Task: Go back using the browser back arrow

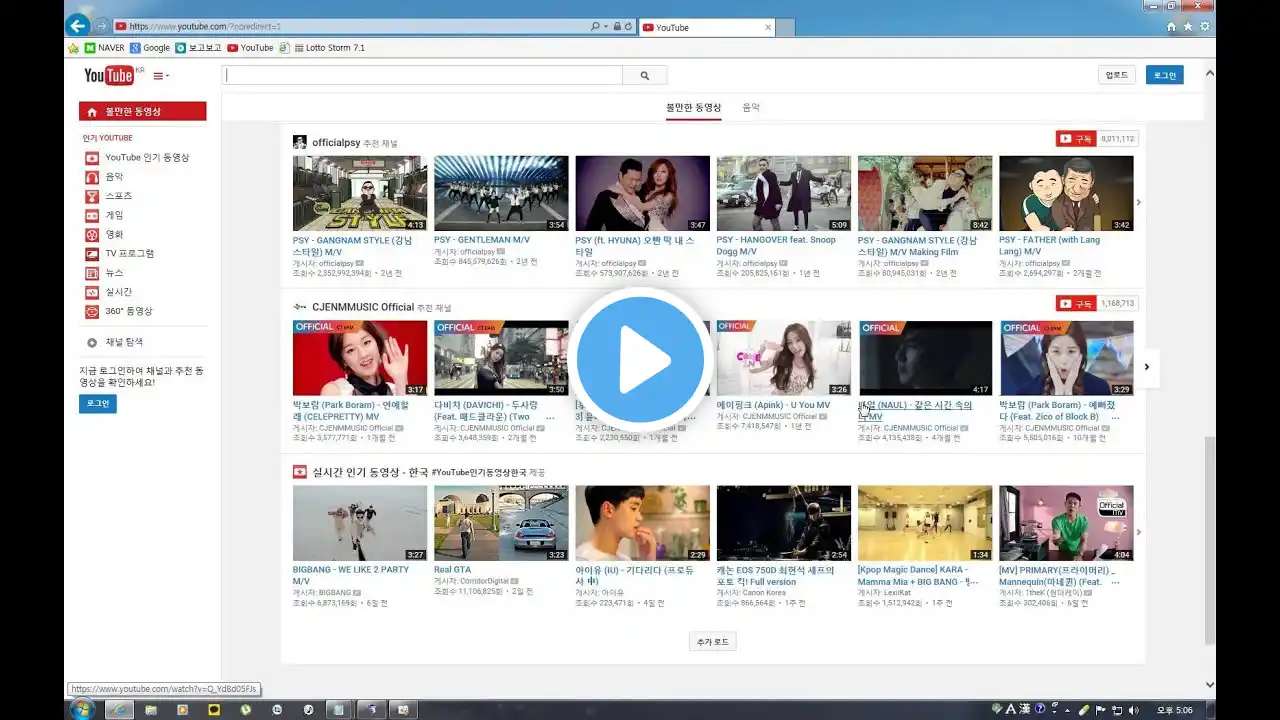Action: tap(78, 26)
